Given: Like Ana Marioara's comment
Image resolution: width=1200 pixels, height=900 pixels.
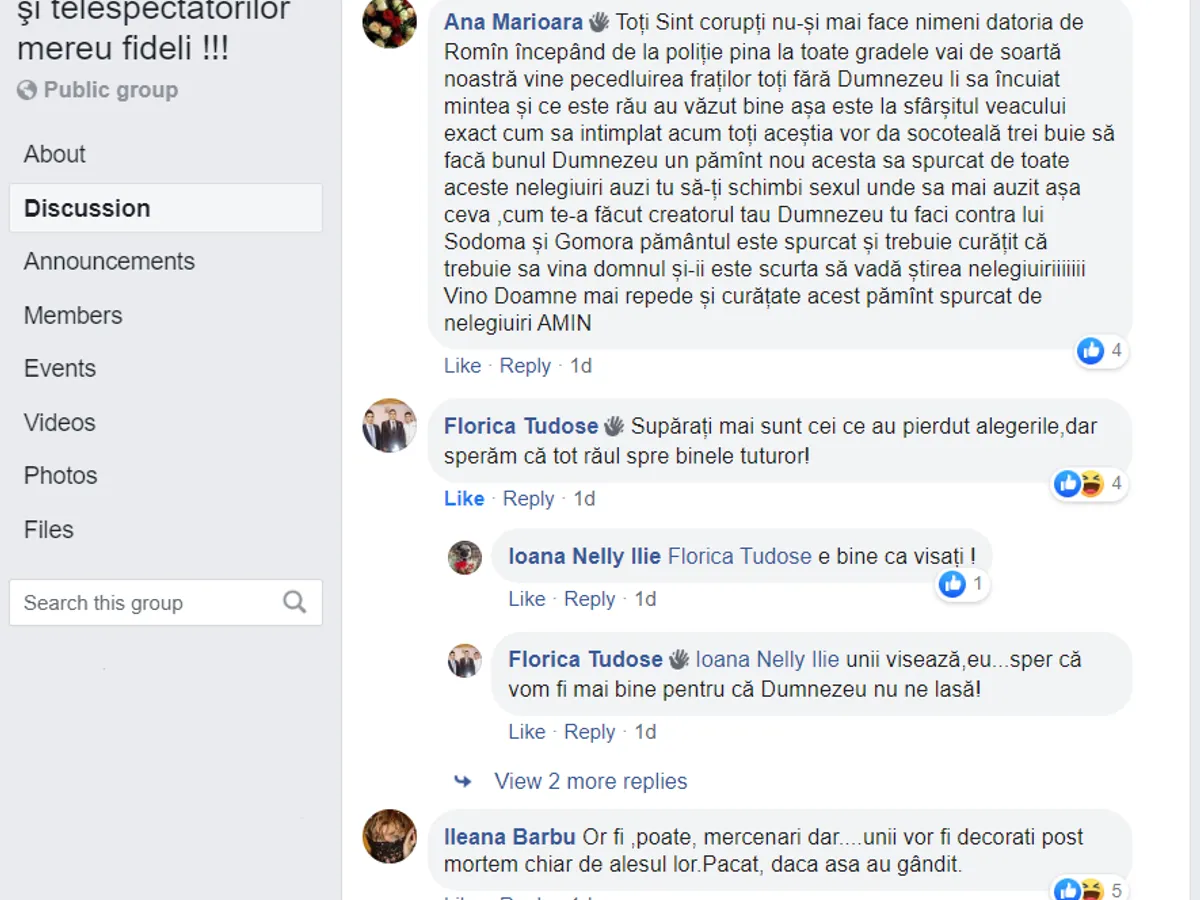Looking at the screenshot, I should click(462, 366).
